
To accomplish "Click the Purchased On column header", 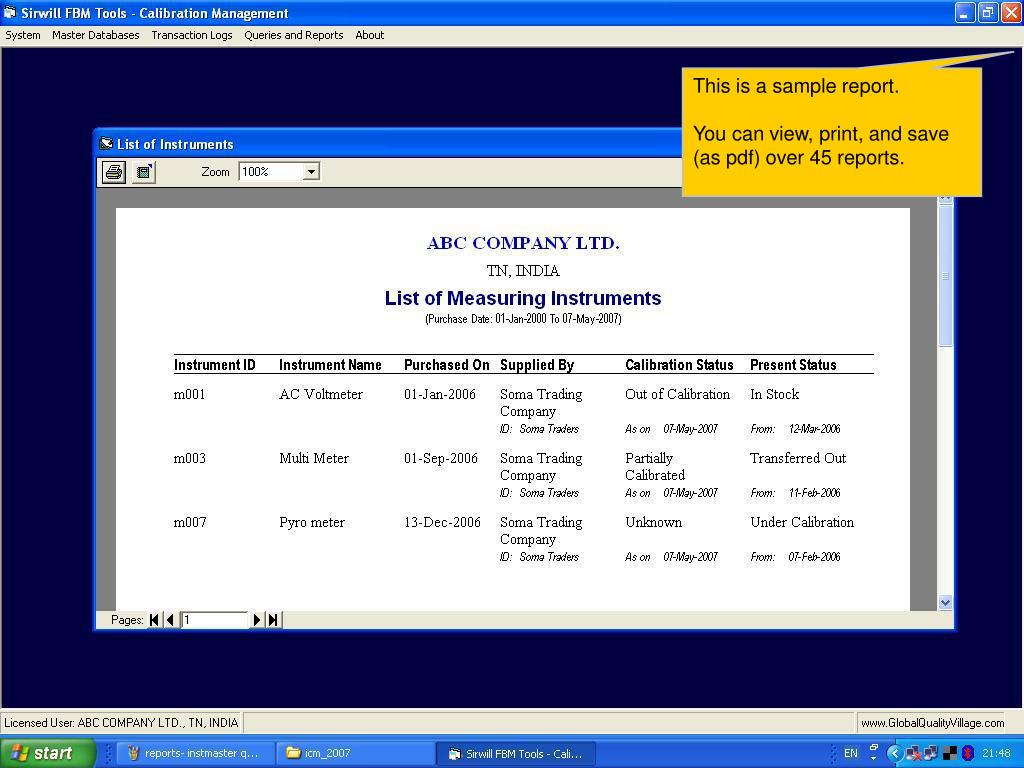I will pyautogui.click(x=447, y=365).
